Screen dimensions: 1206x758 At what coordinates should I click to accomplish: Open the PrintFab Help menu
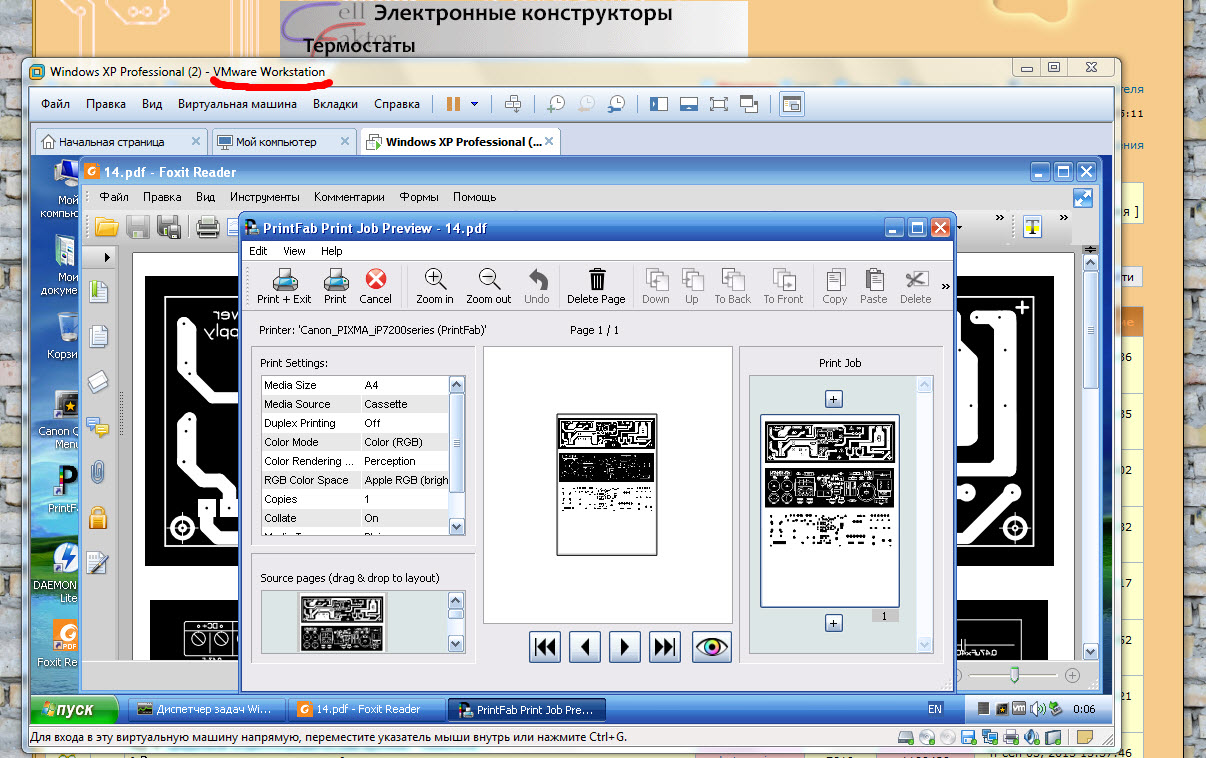pos(331,251)
